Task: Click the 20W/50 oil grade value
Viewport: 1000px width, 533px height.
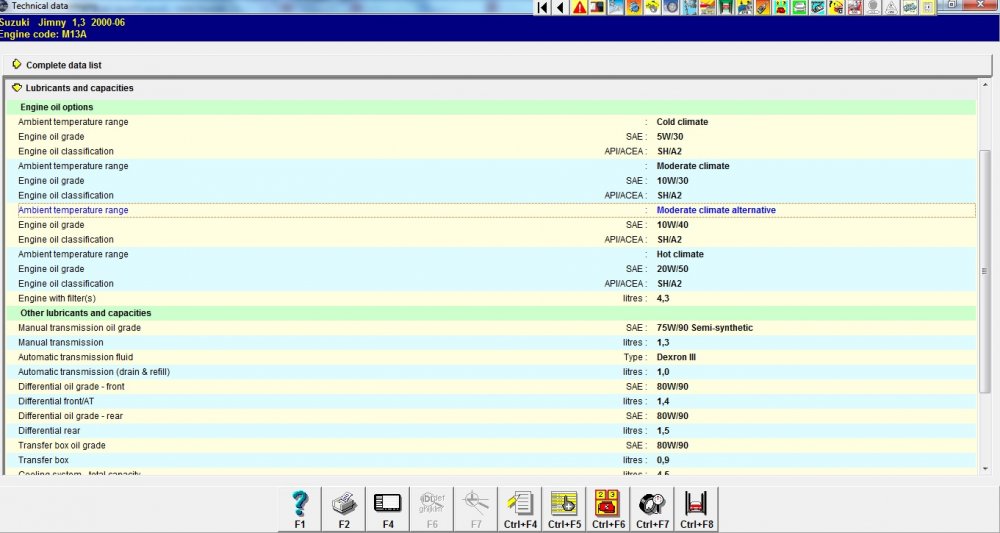Action: coord(672,269)
